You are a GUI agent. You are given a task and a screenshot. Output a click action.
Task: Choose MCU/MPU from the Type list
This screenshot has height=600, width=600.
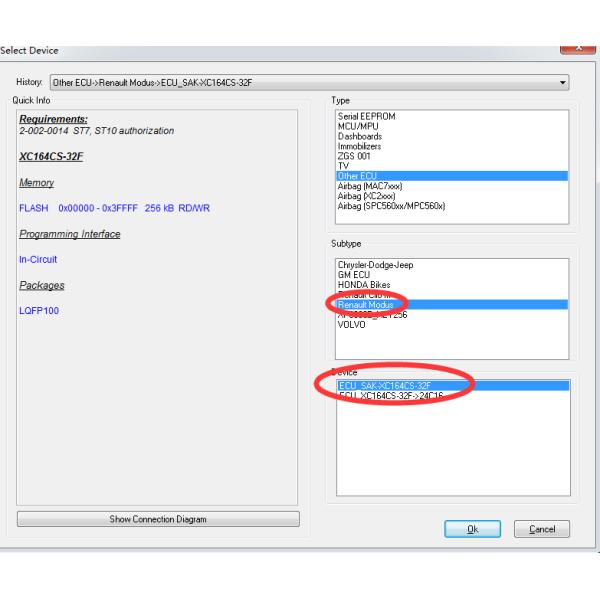[360, 127]
